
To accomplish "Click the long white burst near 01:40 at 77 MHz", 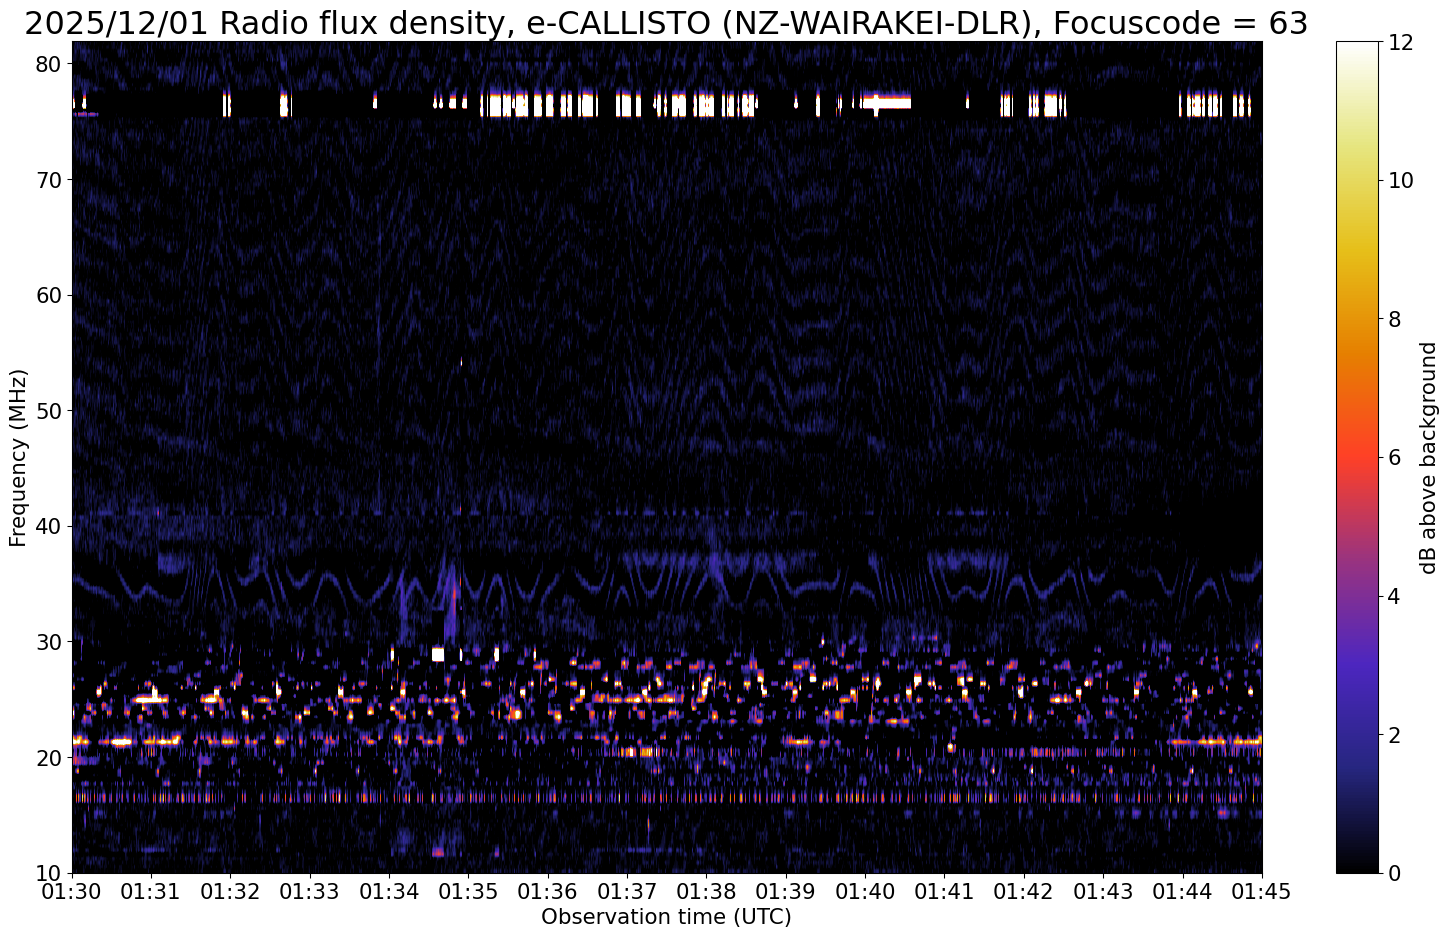I will (888, 101).
